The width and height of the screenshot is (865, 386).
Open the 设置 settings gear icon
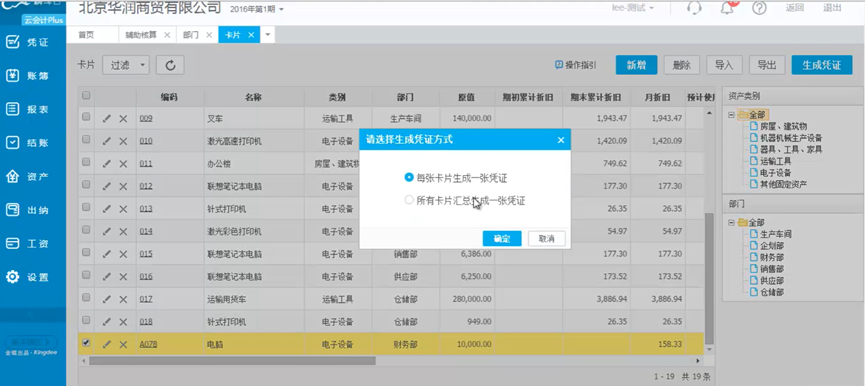coord(13,277)
